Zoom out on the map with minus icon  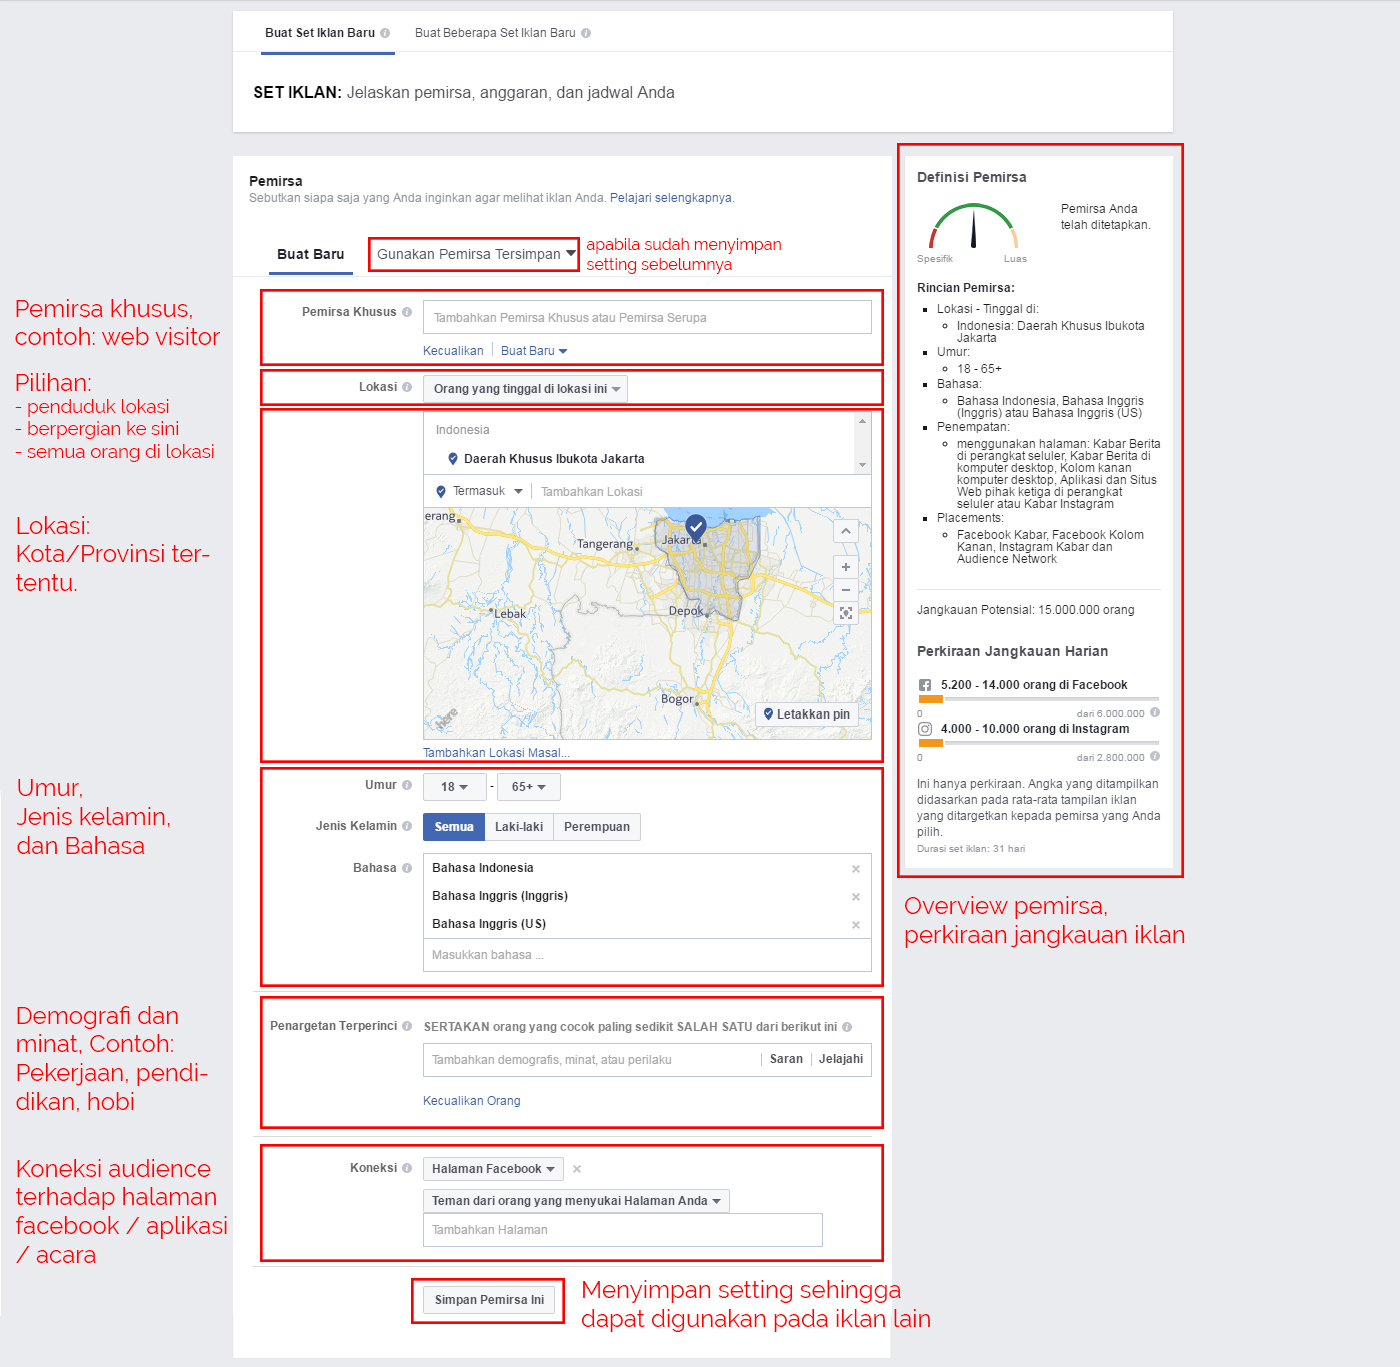[x=846, y=590]
